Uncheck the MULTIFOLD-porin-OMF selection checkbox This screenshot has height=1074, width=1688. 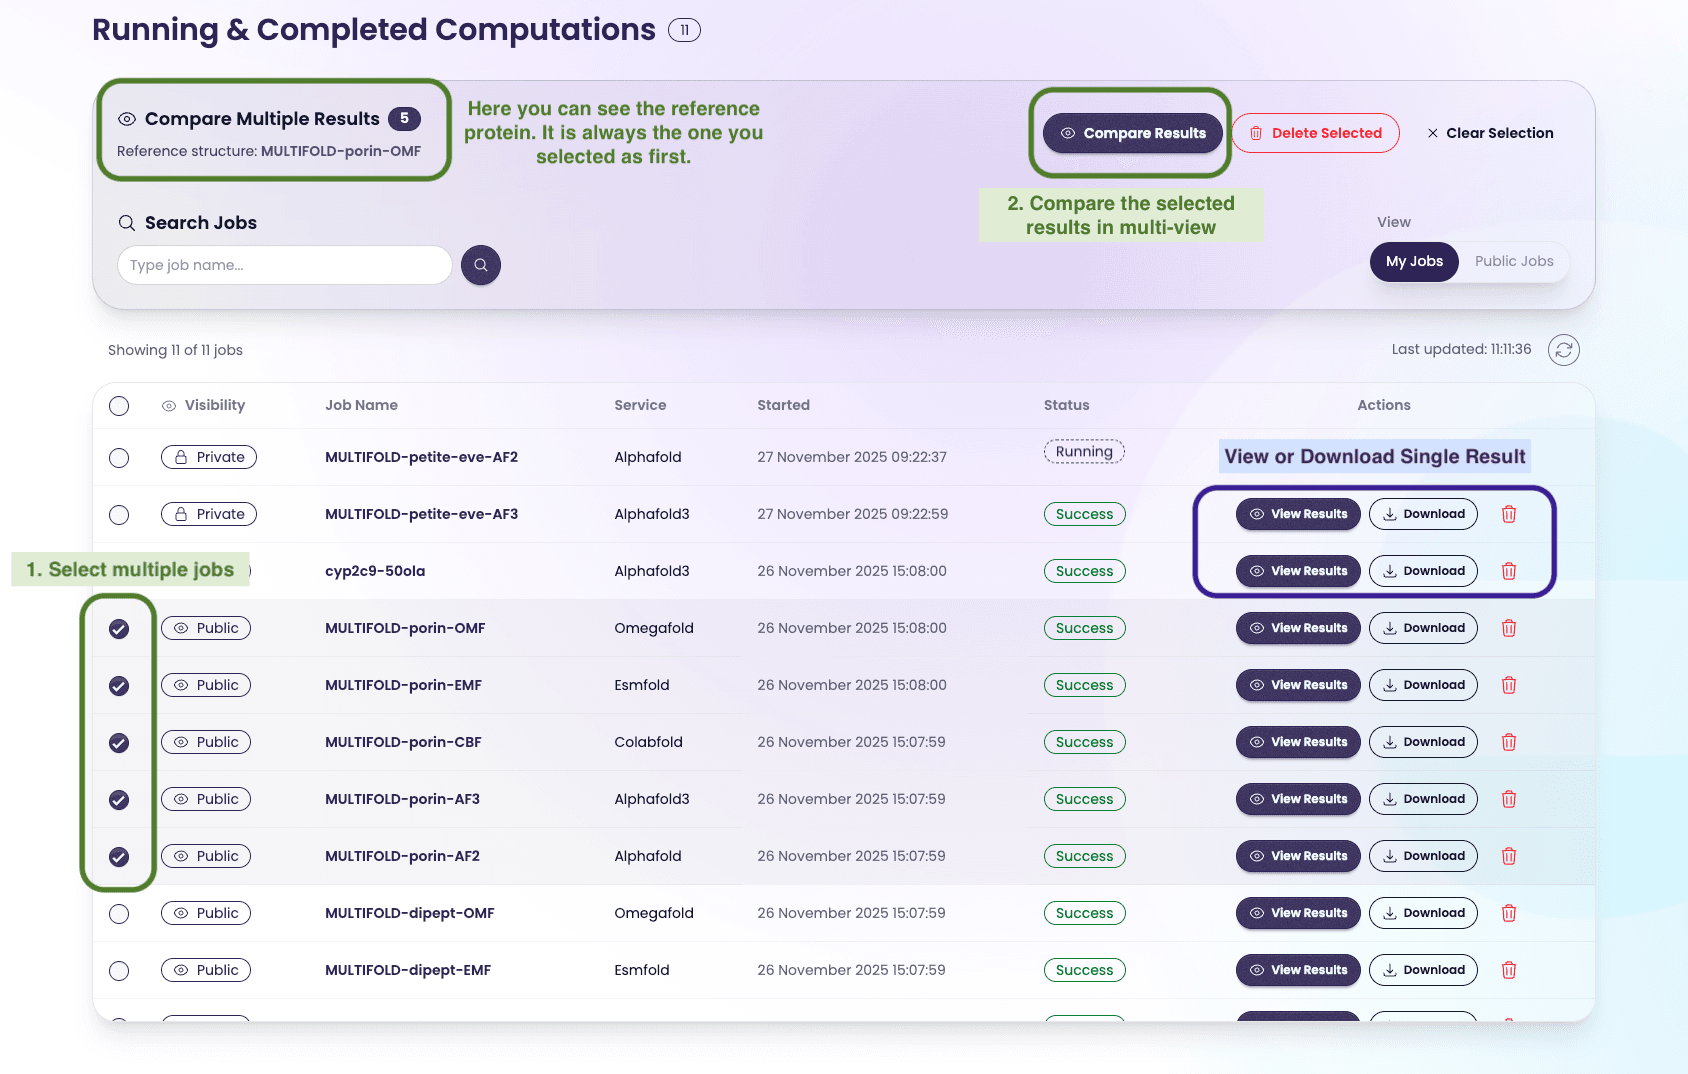118,629
